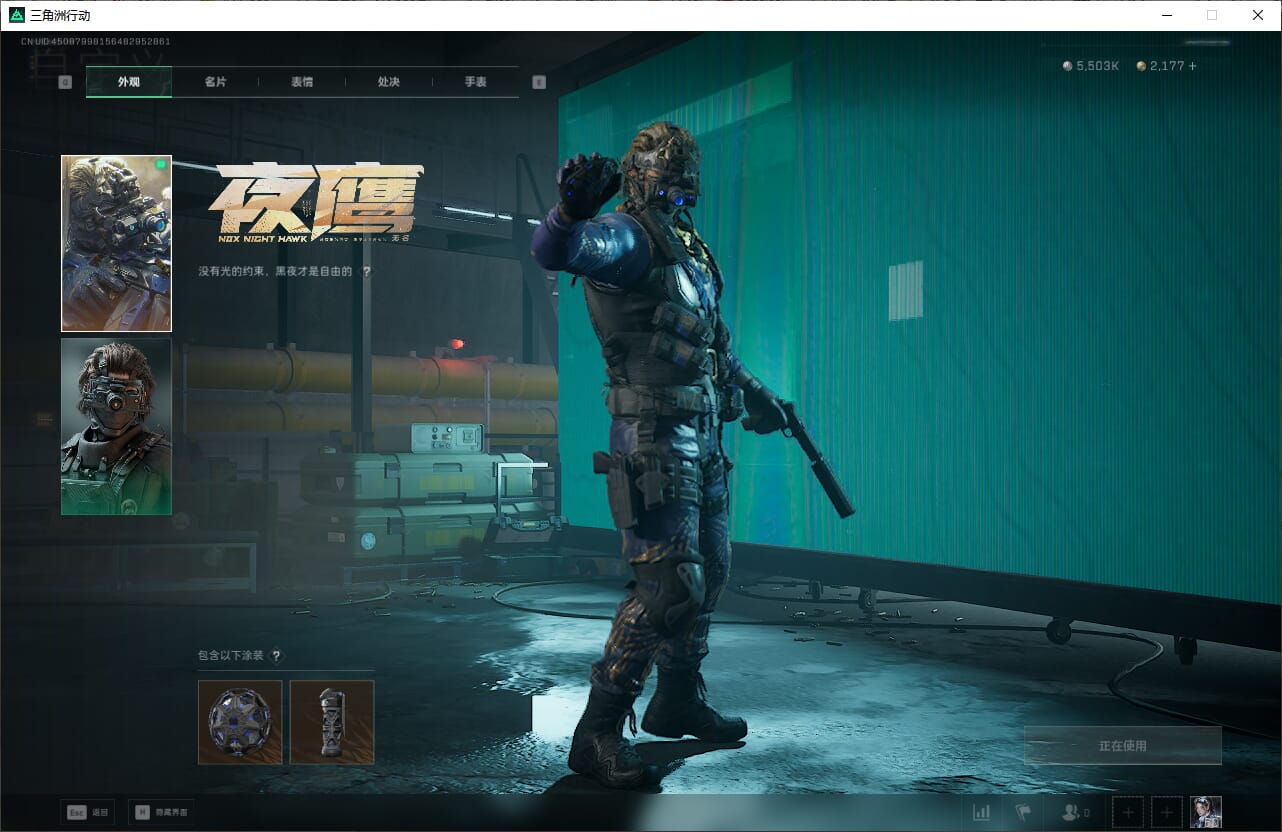Click the 没有光的约束，黑夜才是自由的 description text
This screenshot has width=1282, height=832.
(276, 271)
